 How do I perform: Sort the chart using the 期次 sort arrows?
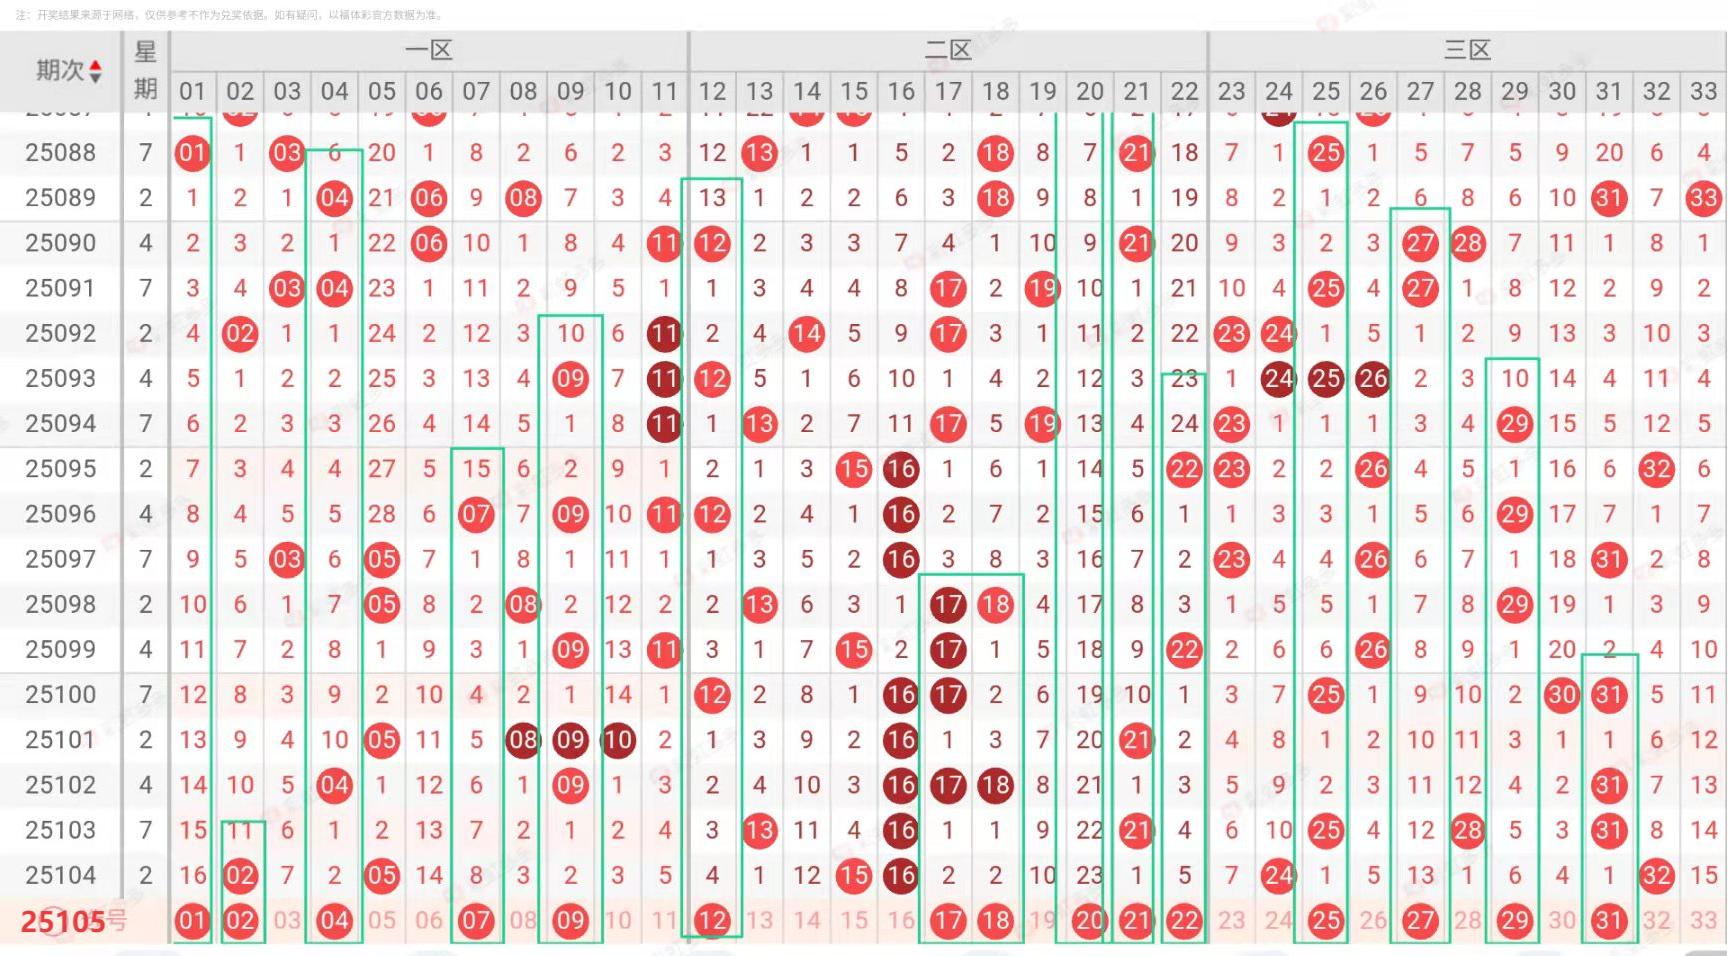click(x=96, y=71)
